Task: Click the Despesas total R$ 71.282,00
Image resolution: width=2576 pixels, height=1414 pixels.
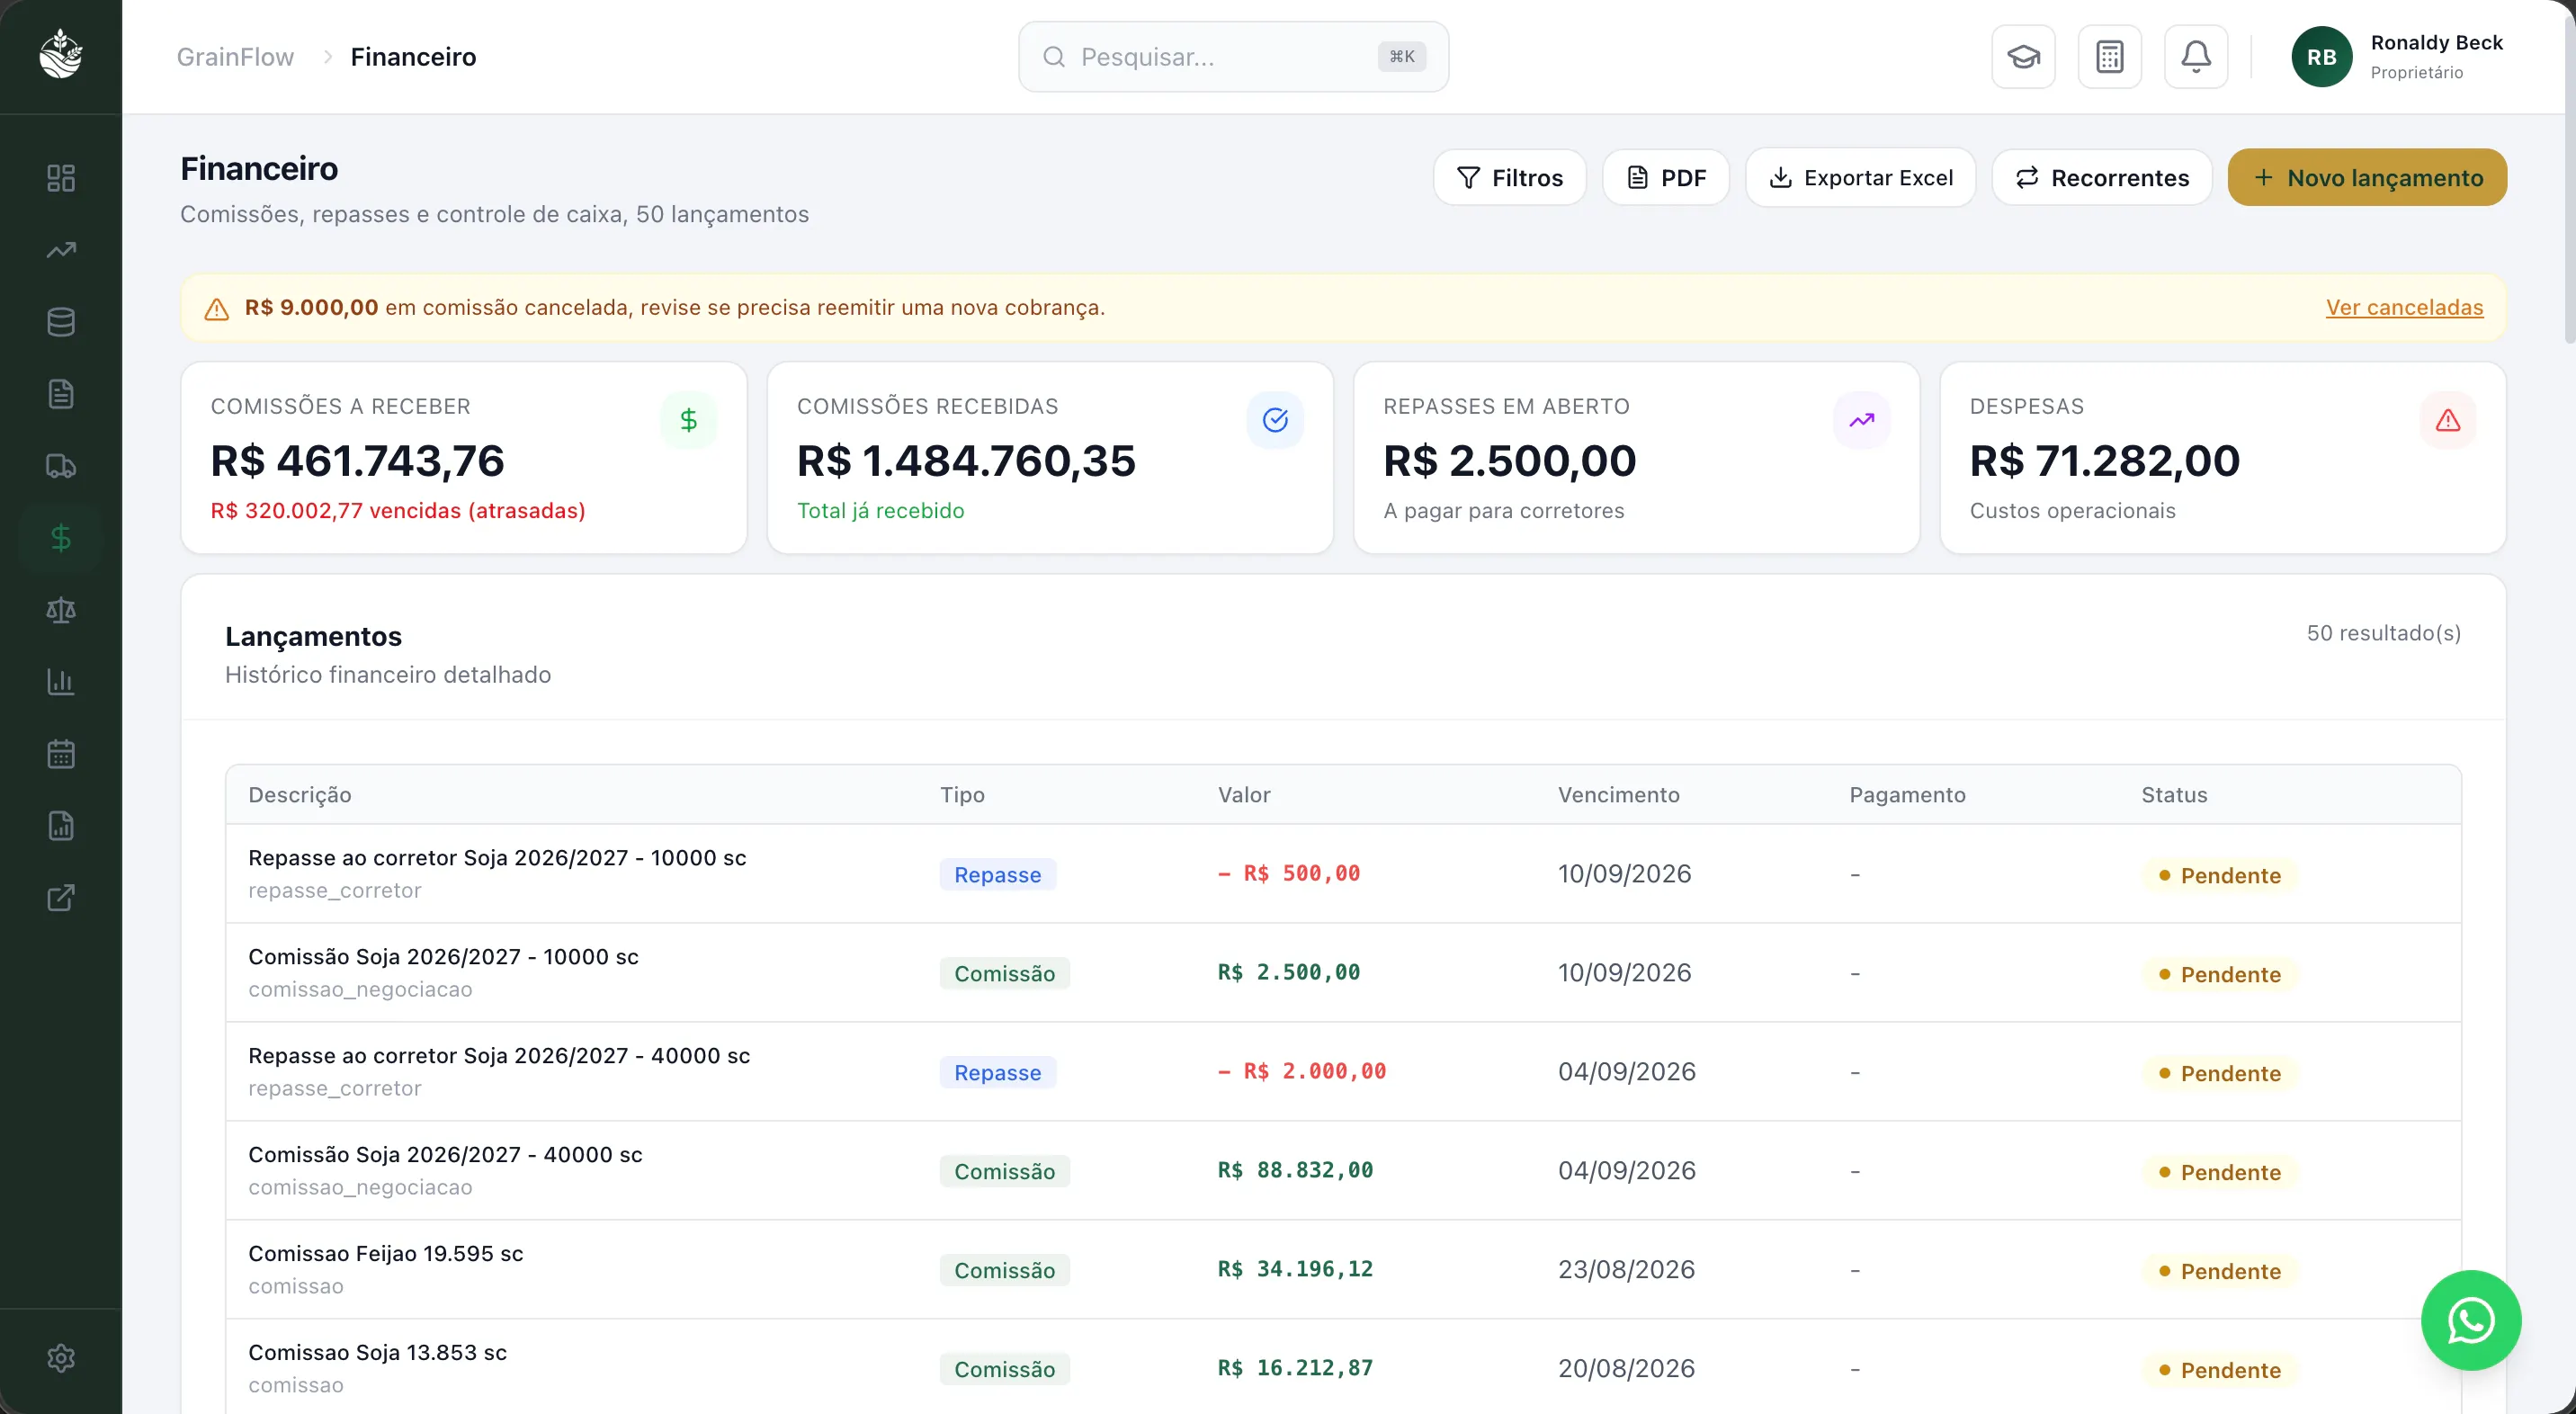Action: tap(2104, 461)
